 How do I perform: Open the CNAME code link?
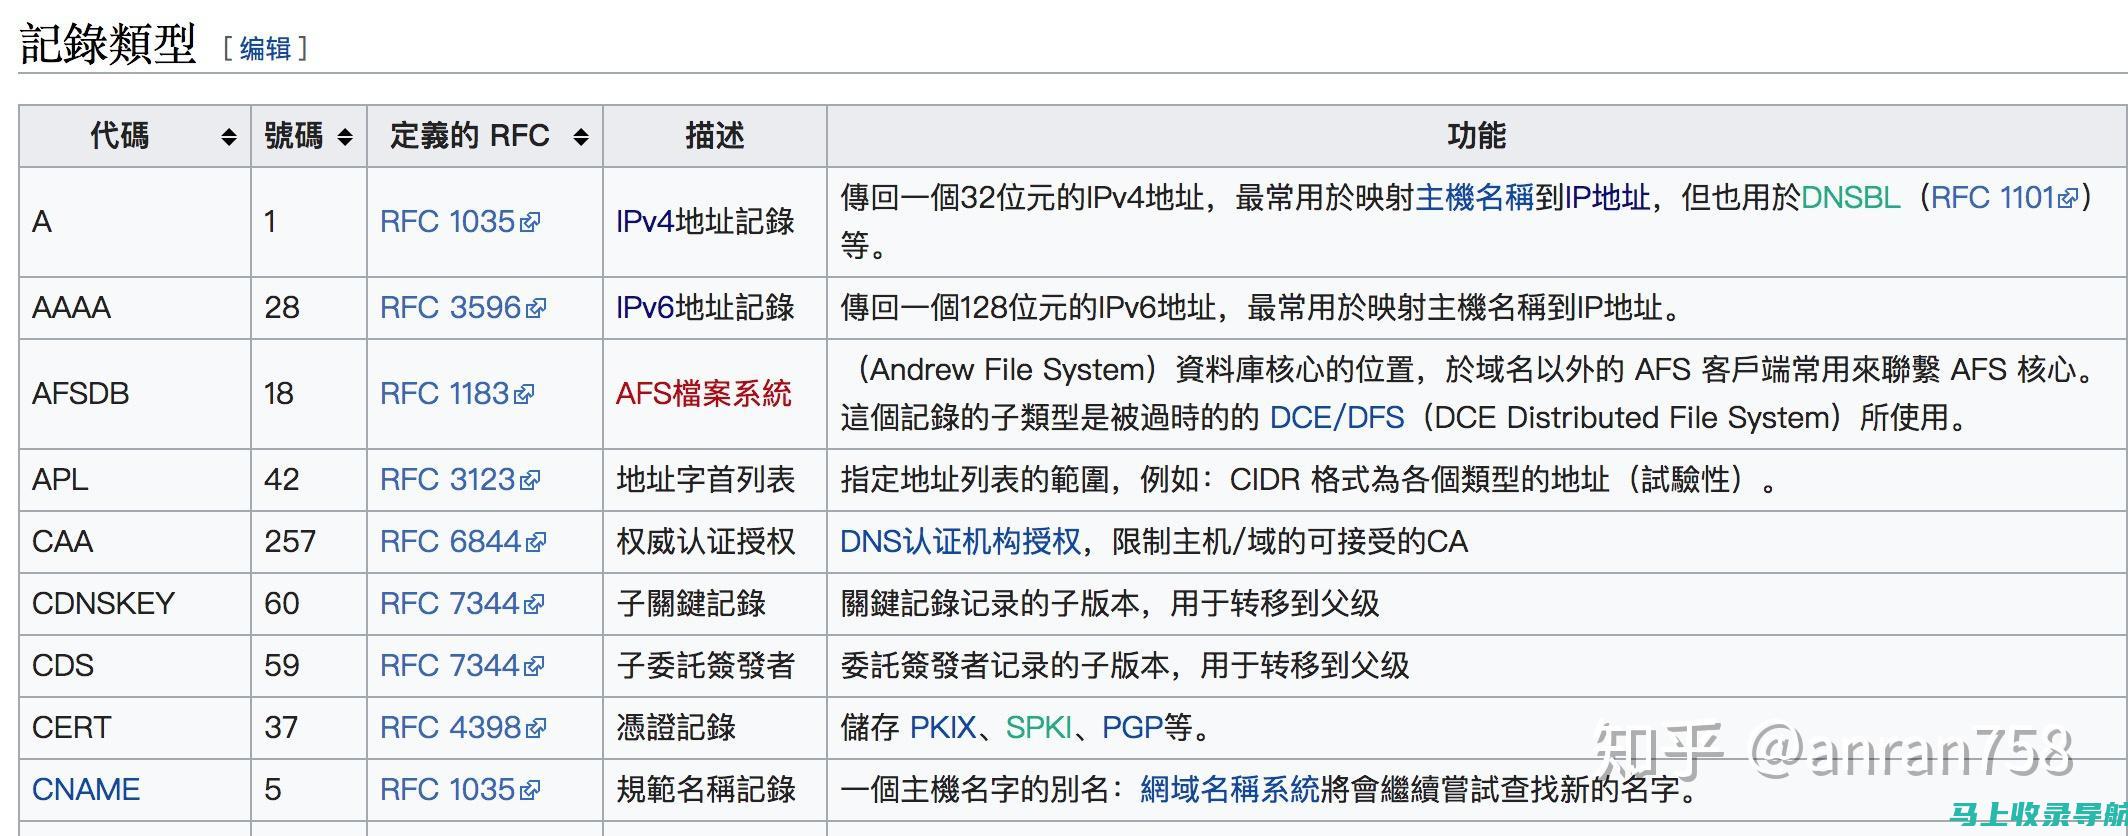click(x=86, y=789)
